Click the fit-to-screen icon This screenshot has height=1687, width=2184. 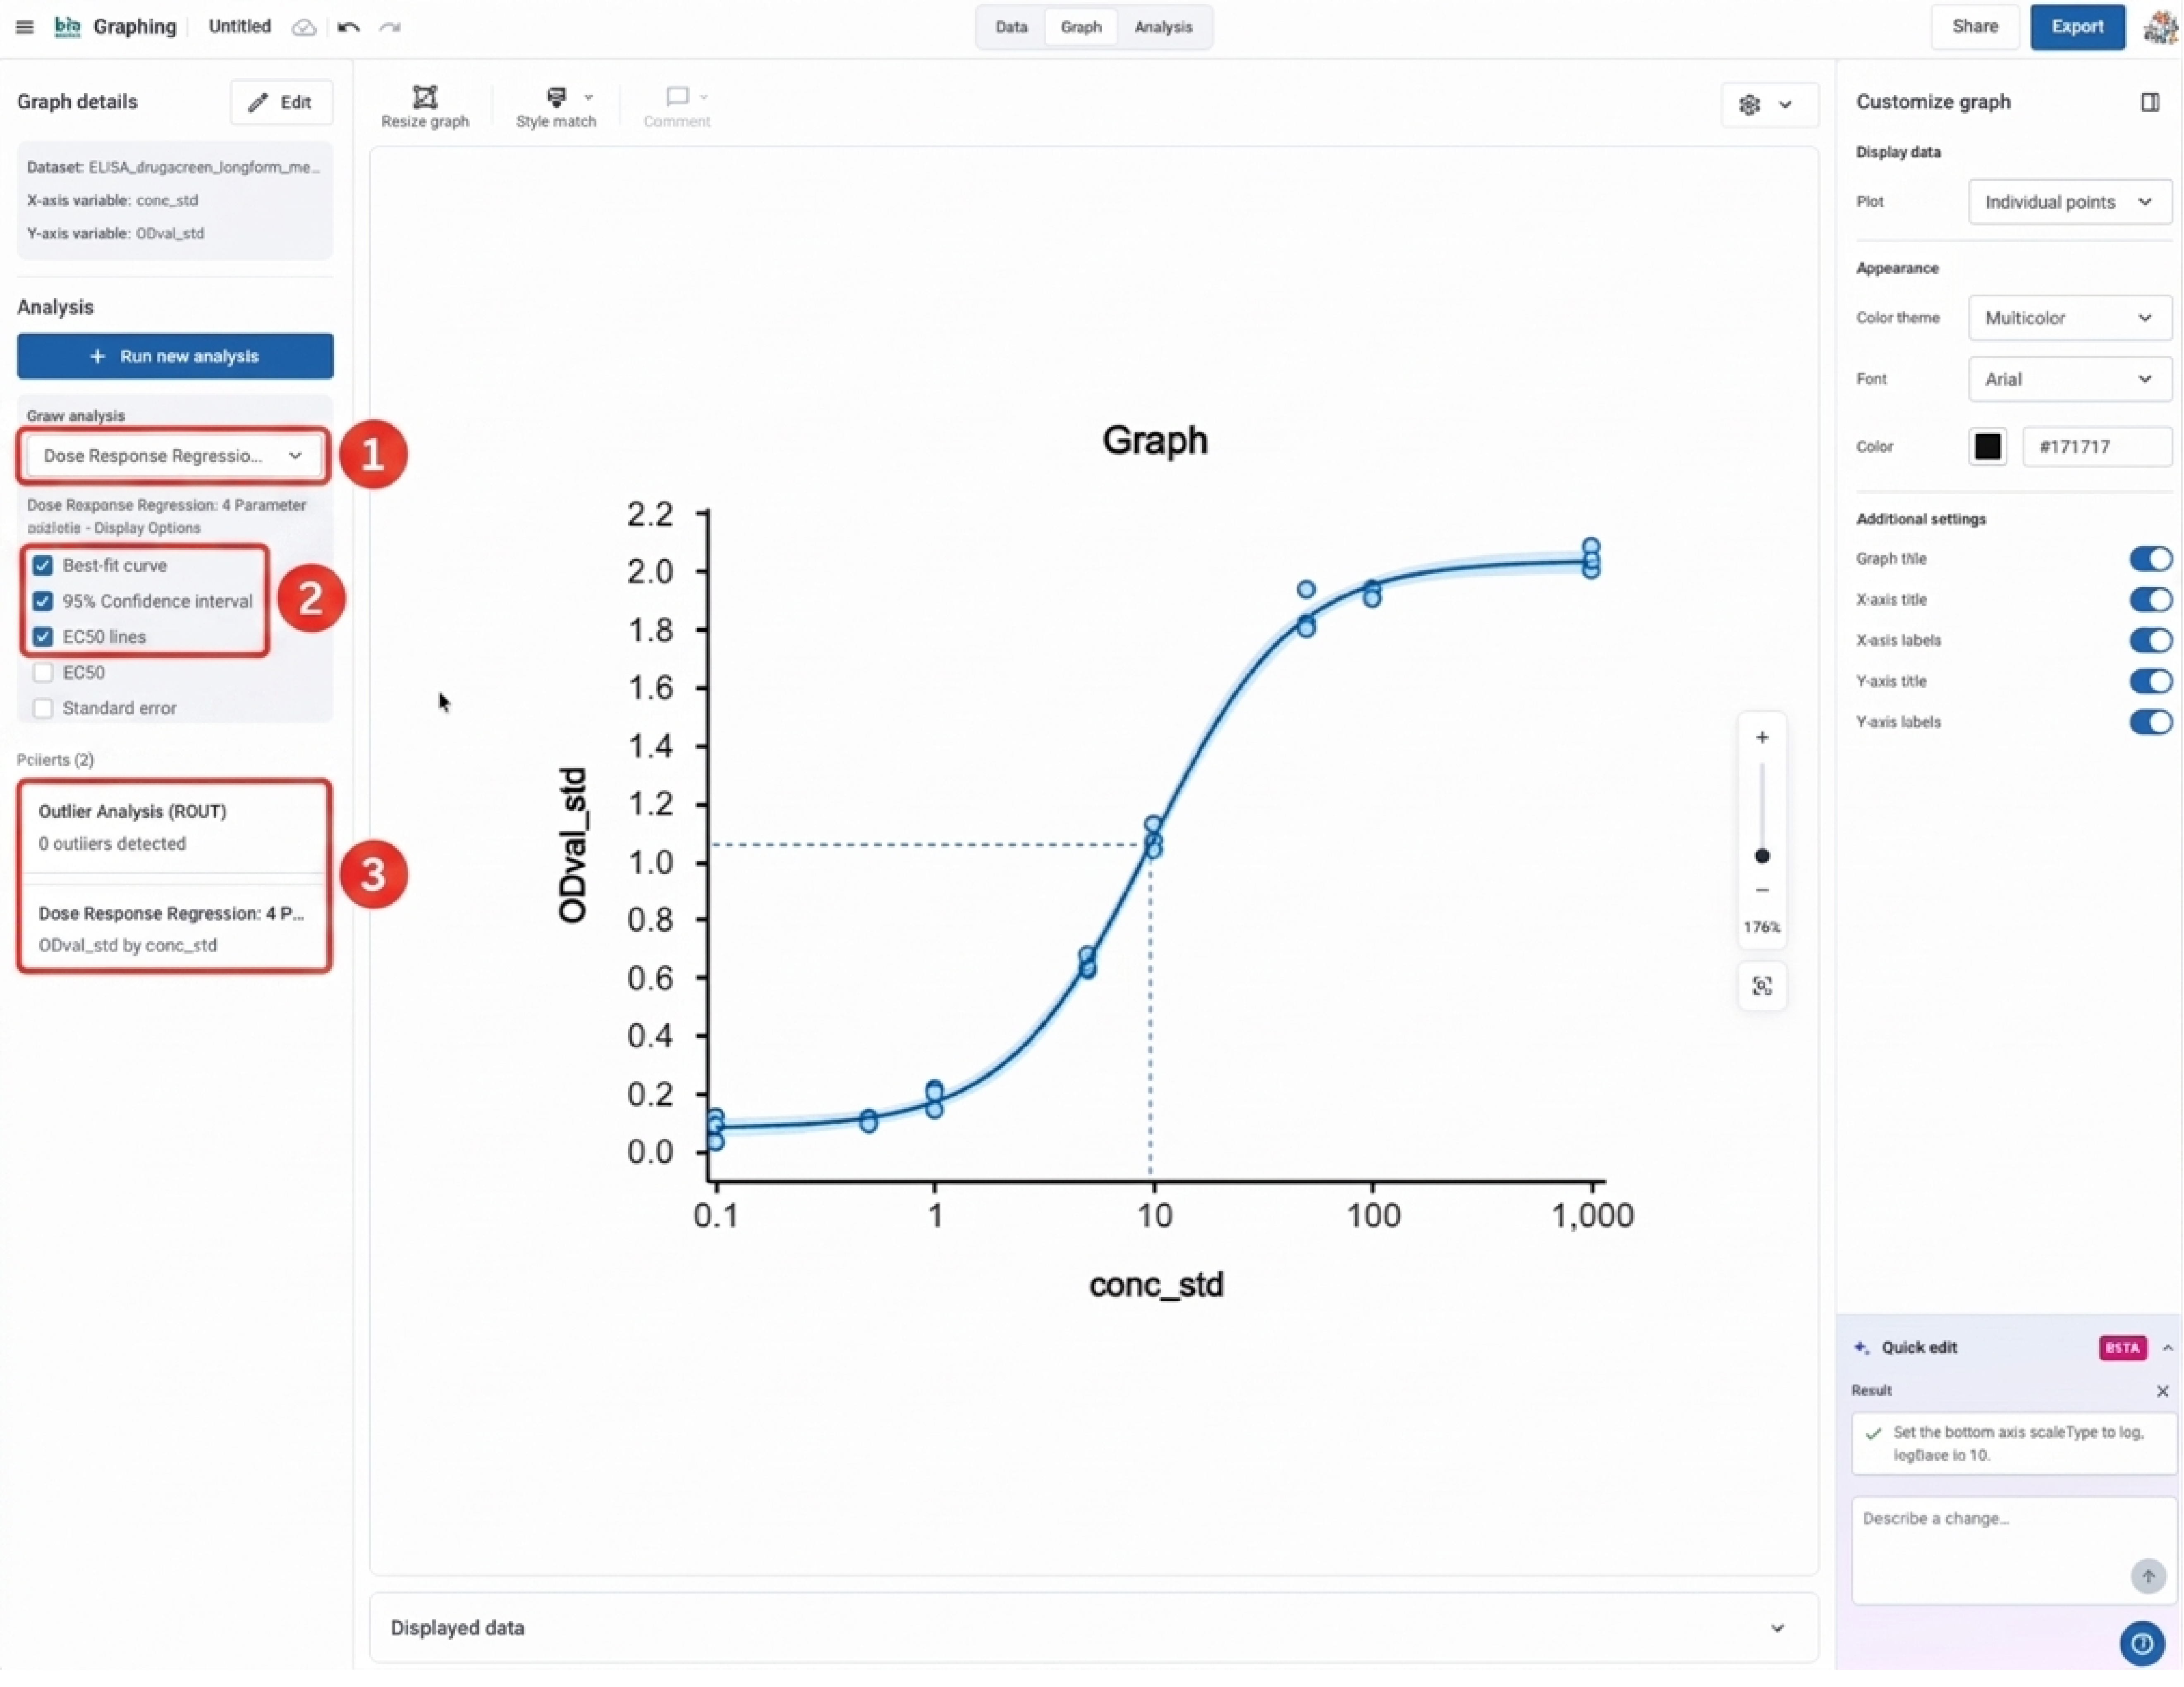tap(1763, 987)
